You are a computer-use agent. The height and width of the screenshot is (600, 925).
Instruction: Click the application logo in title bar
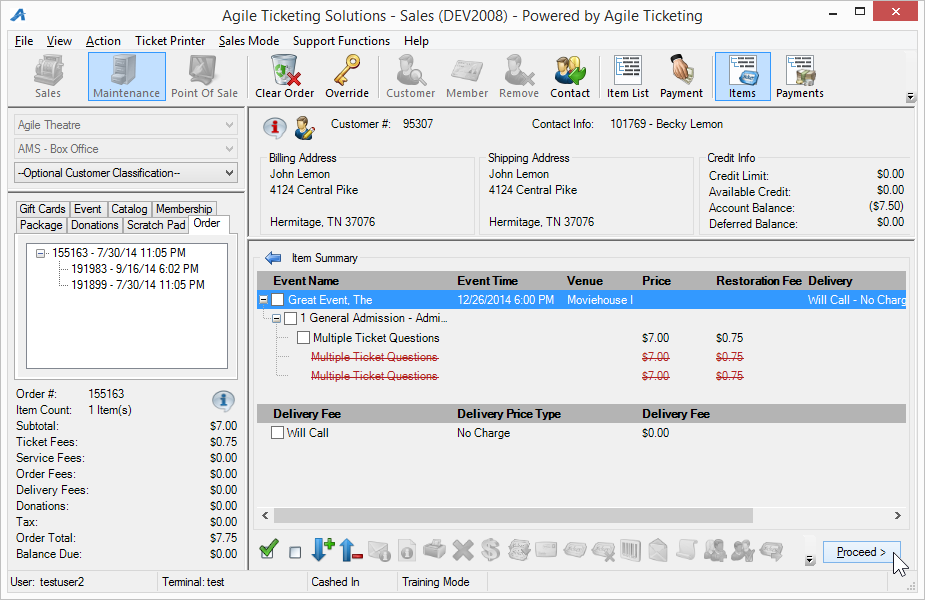pos(18,15)
